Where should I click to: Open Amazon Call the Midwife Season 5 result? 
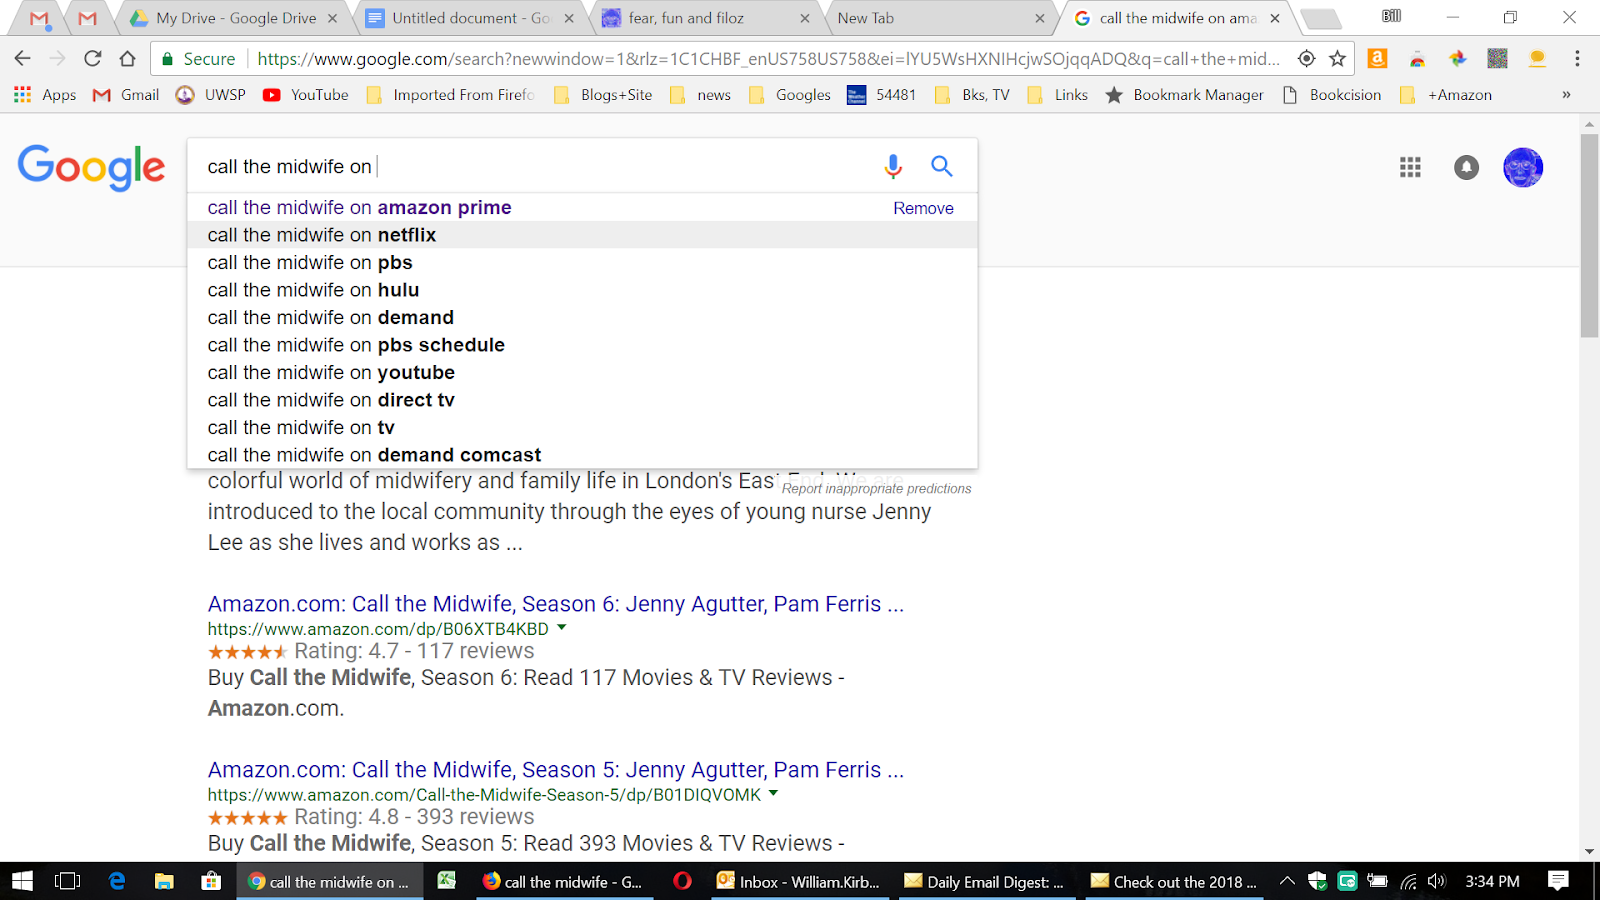pos(555,770)
